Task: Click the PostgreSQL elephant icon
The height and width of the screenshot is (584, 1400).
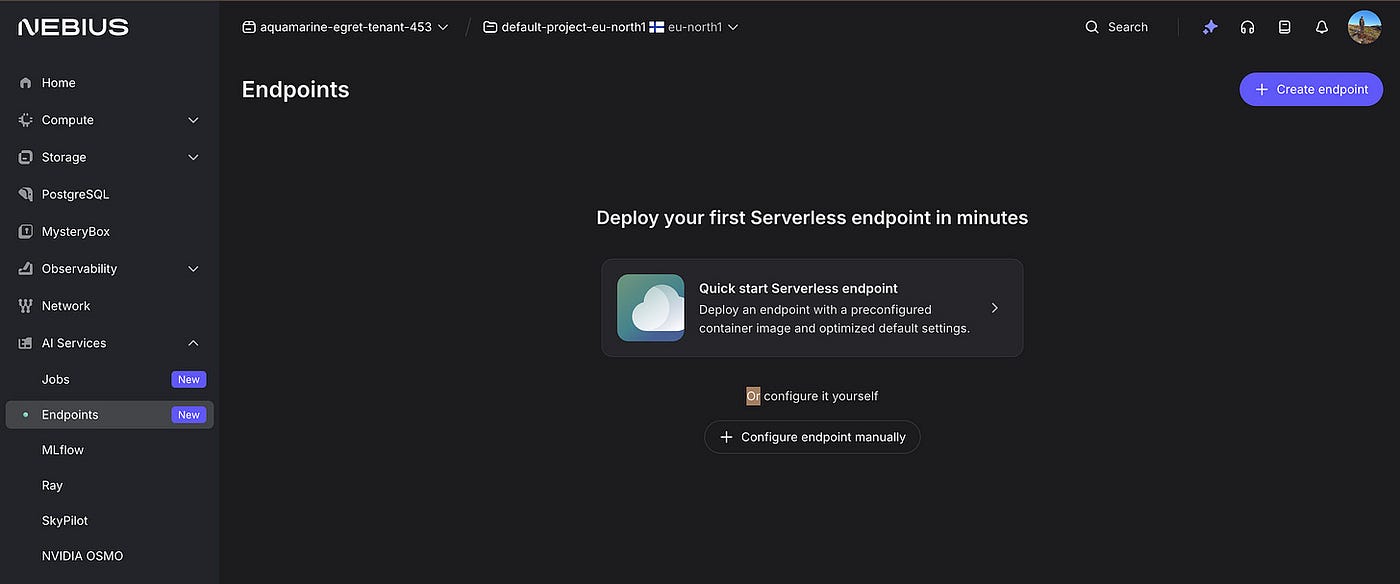Action: pyautogui.click(x=26, y=194)
